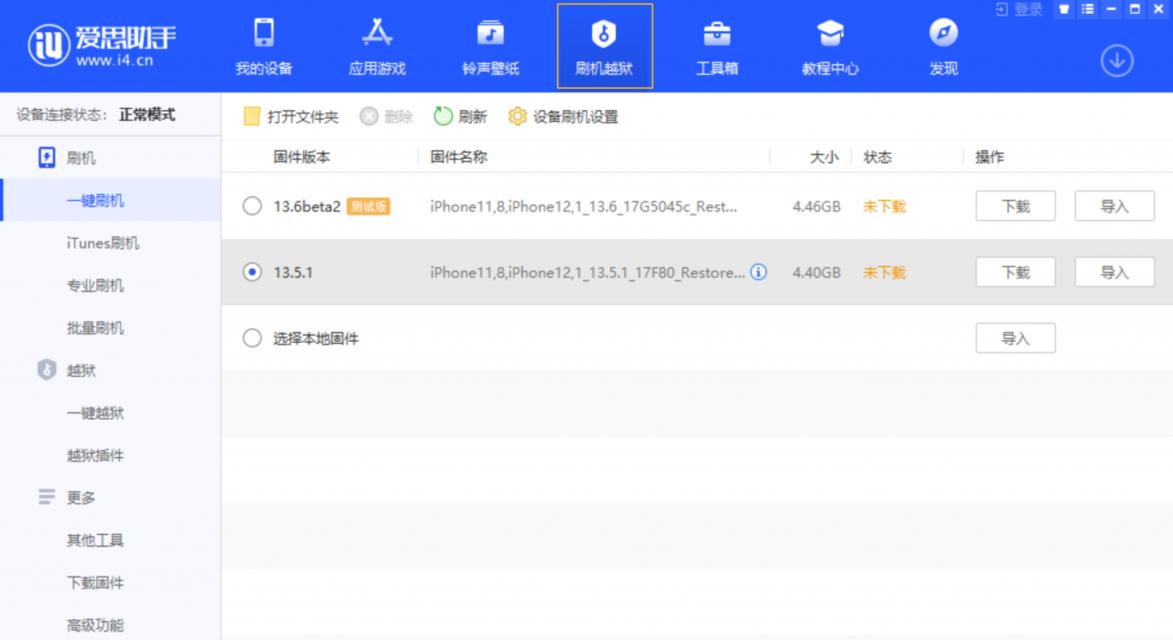Open the 应用游戏 apps tab
Viewport: 1173px width, 640px height.
377,47
